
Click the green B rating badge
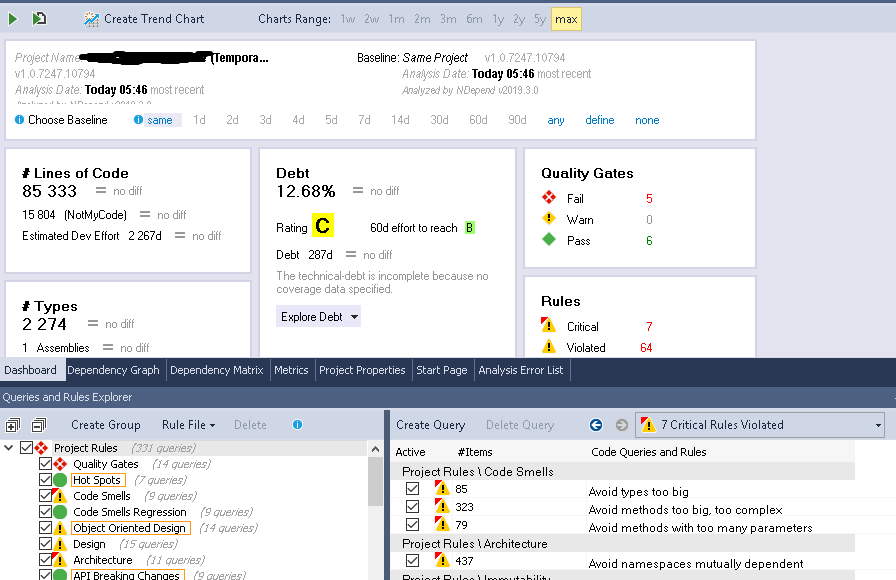pos(470,227)
